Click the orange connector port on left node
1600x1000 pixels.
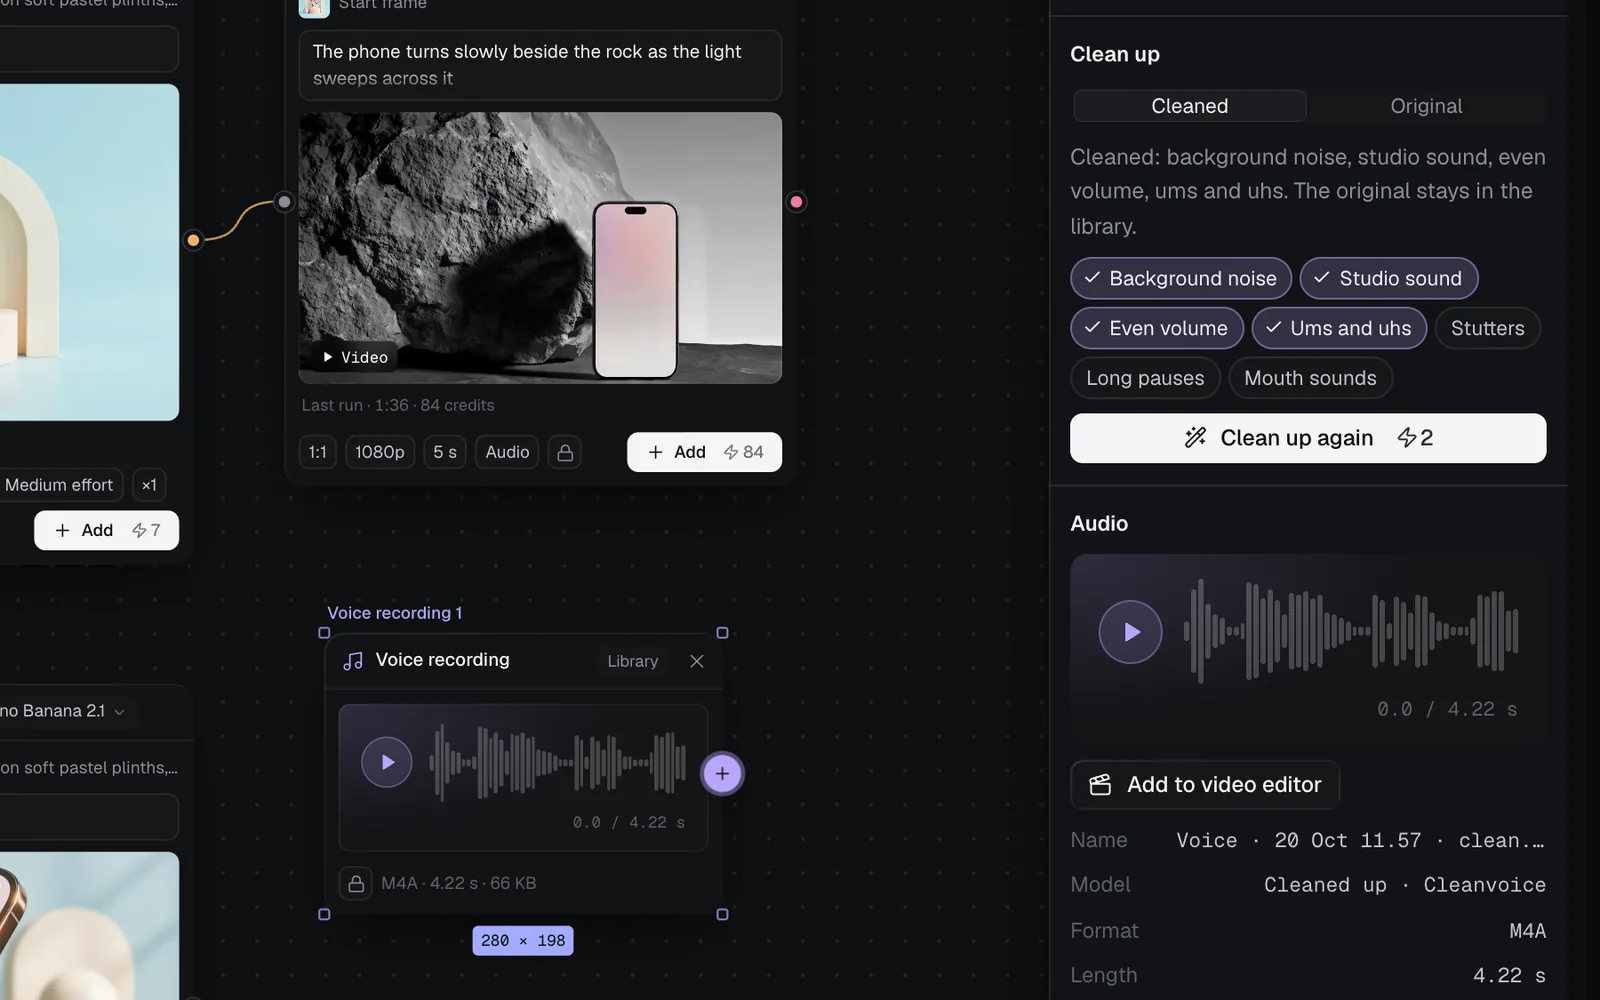(194, 240)
